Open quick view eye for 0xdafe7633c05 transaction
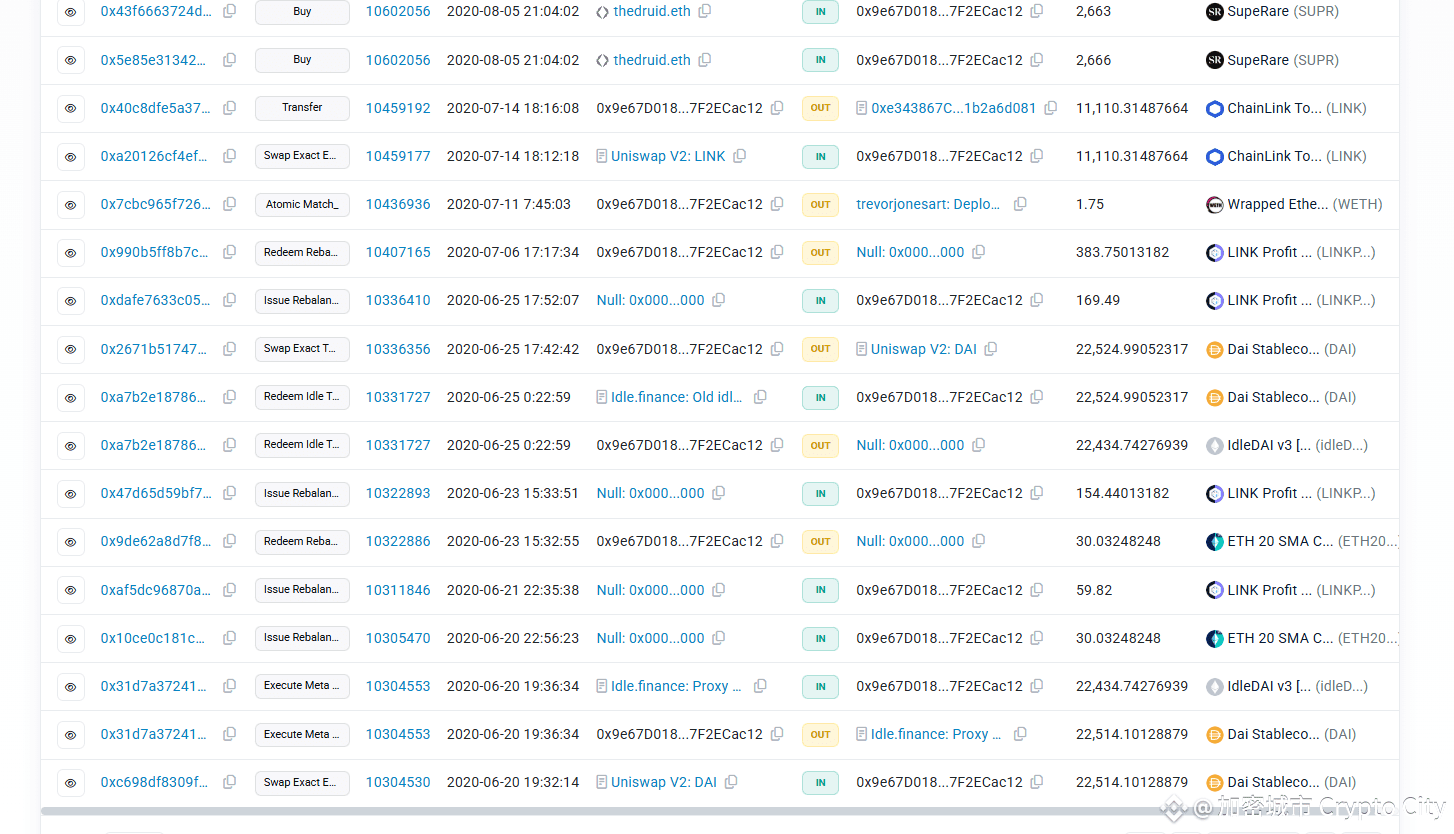This screenshot has height=834, width=1454. pos(71,301)
